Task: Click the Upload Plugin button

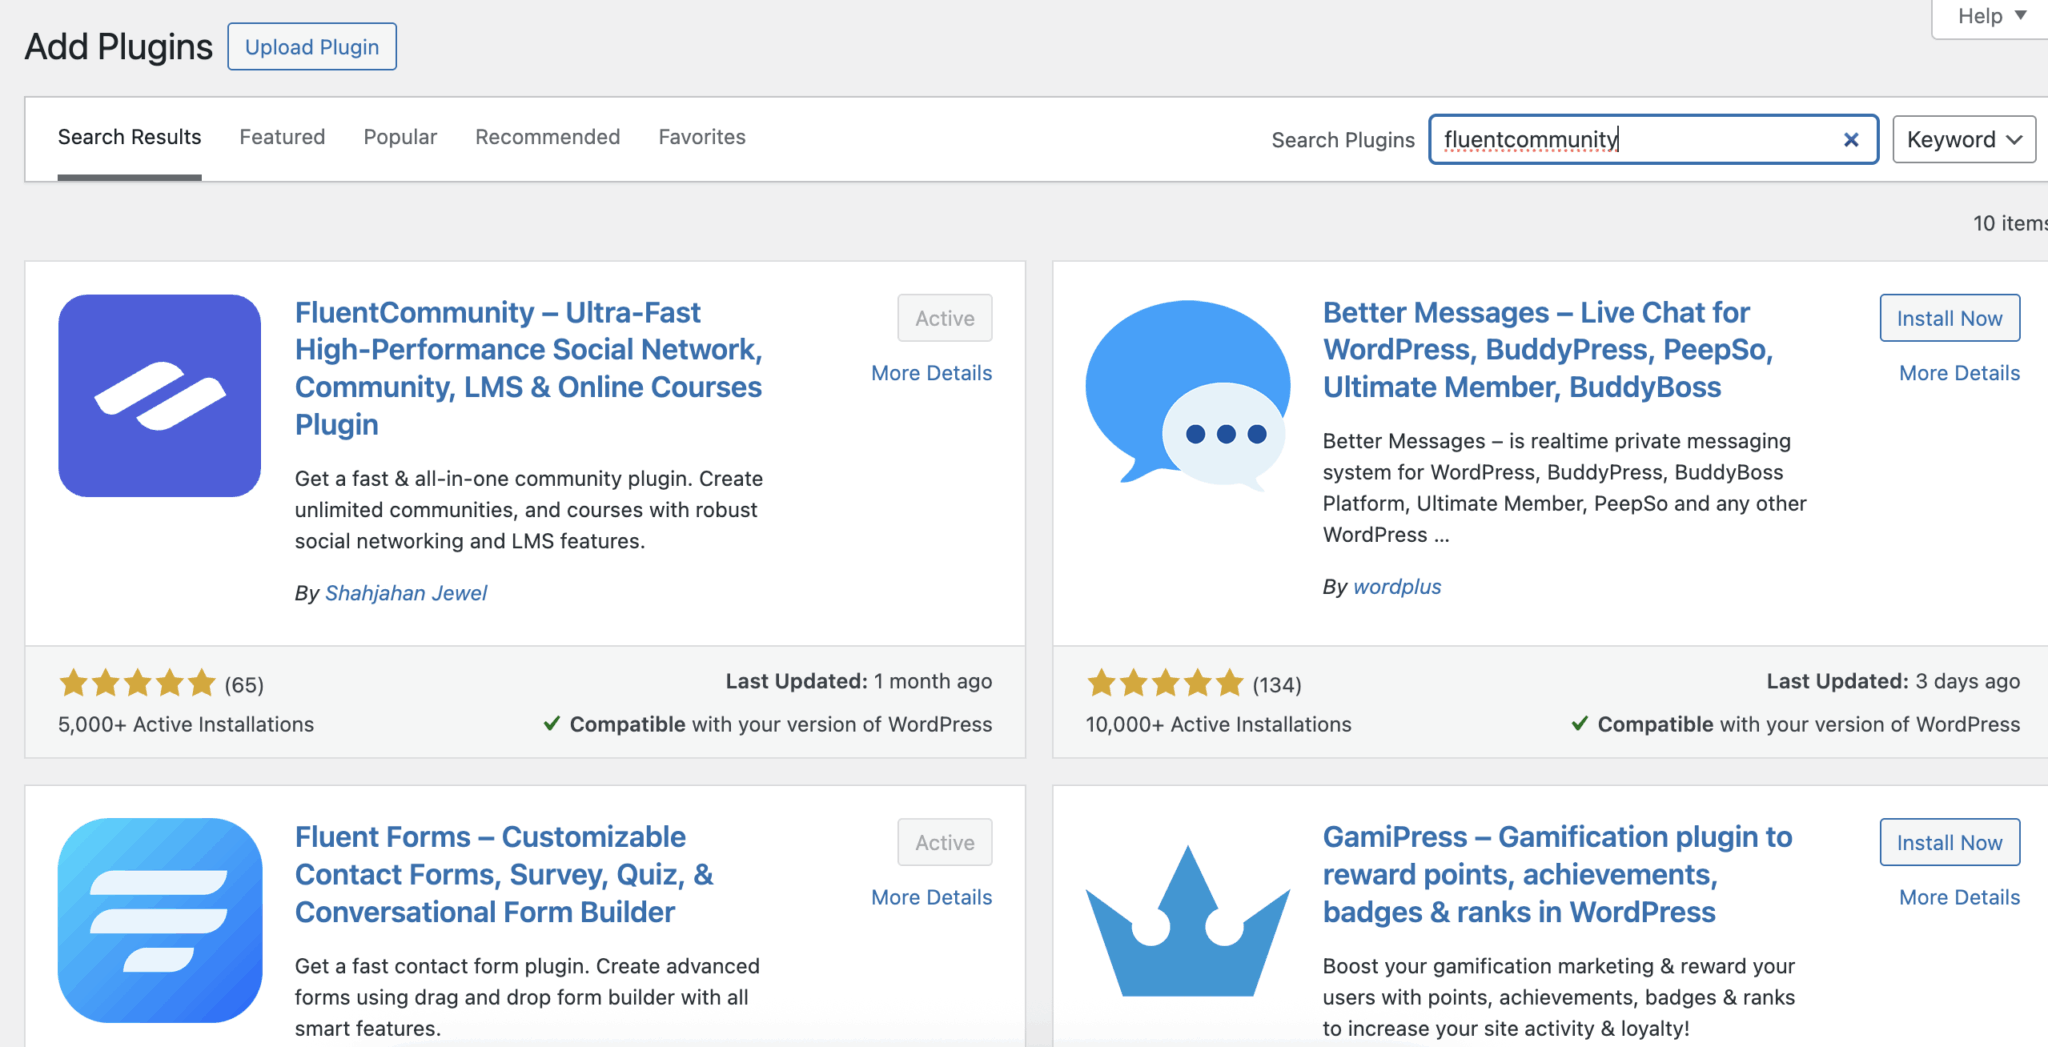Action: pos(312,46)
